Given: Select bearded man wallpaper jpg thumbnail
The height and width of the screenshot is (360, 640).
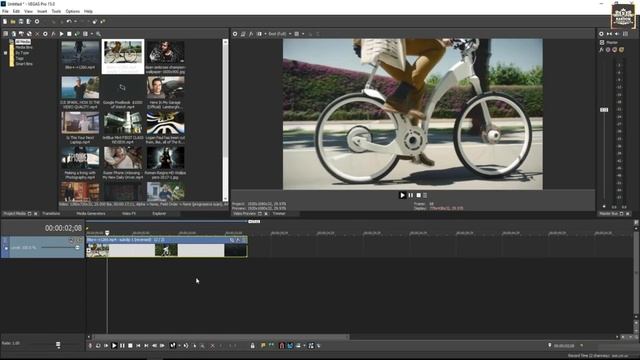Looking at the screenshot, I should tap(165, 56).
